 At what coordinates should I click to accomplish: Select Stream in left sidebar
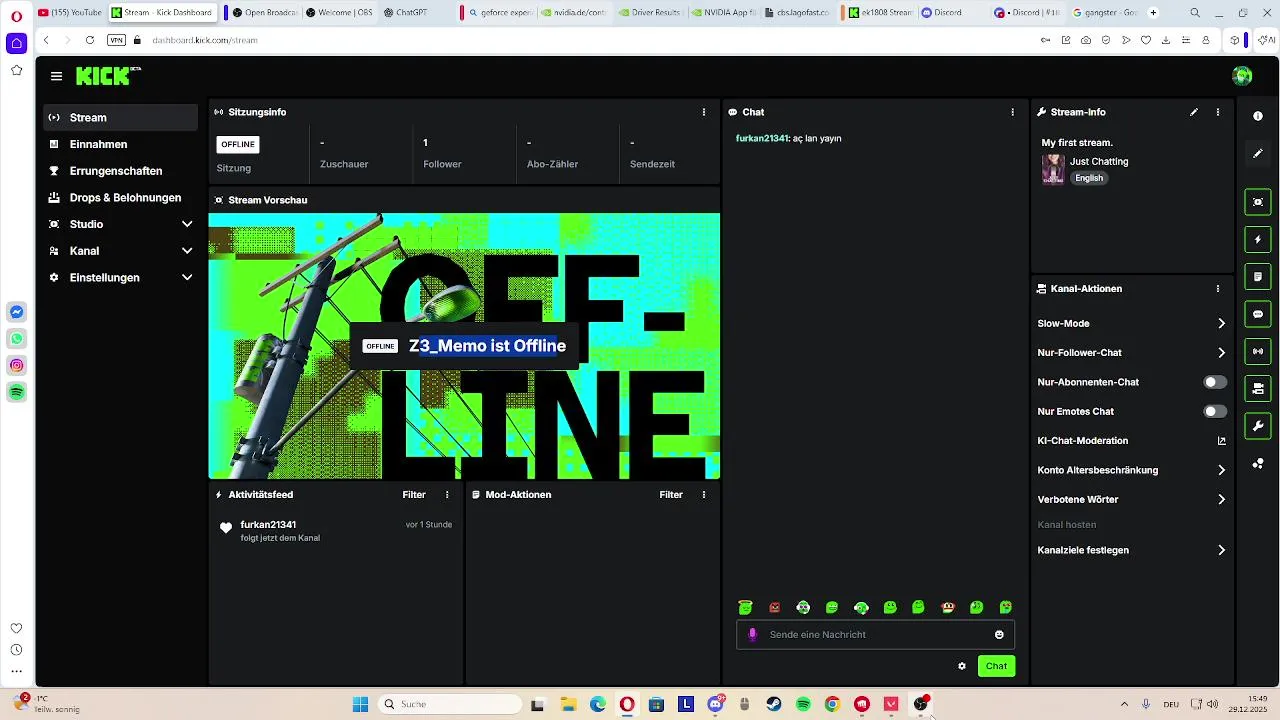point(121,117)
